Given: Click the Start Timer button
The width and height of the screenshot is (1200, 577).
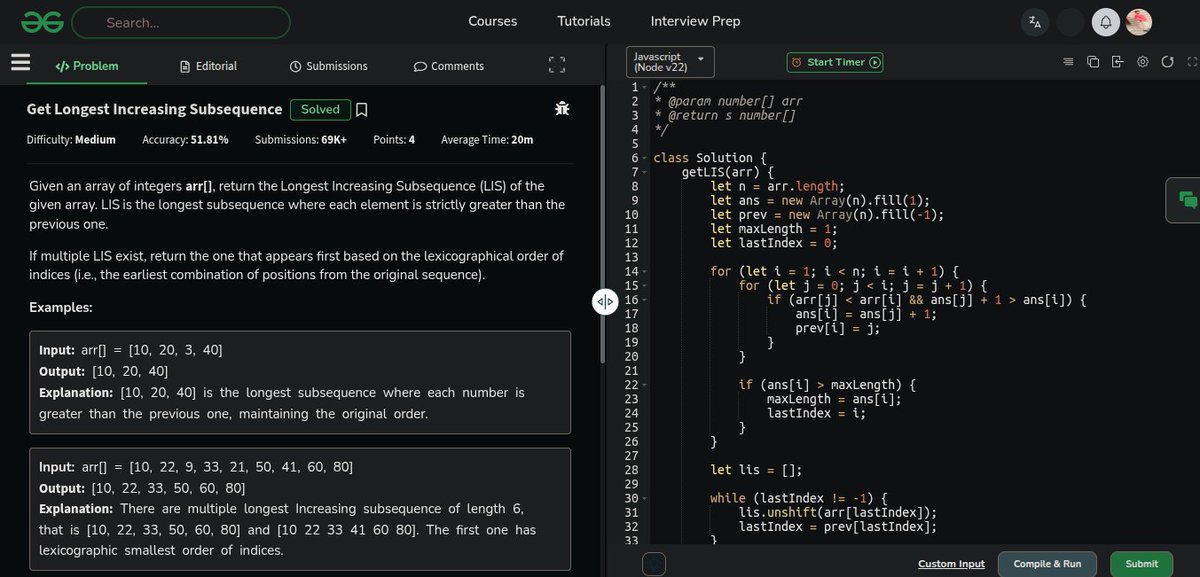Looking at the screenshot, I should 835,62.
